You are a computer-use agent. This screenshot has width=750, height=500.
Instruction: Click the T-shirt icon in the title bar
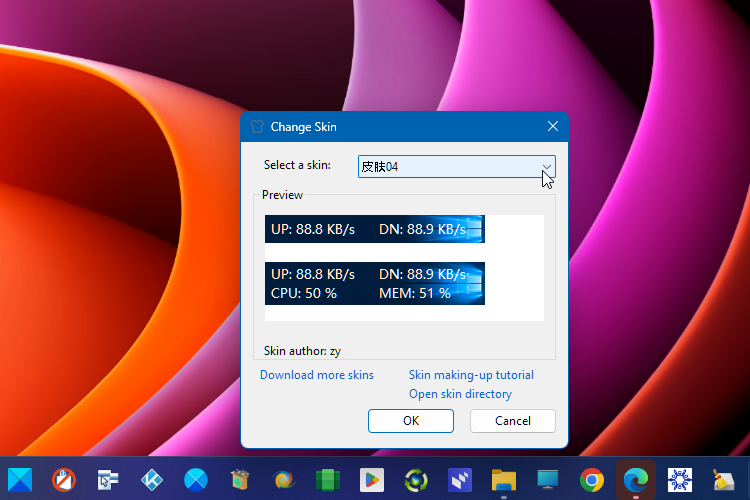coord(257,127)
